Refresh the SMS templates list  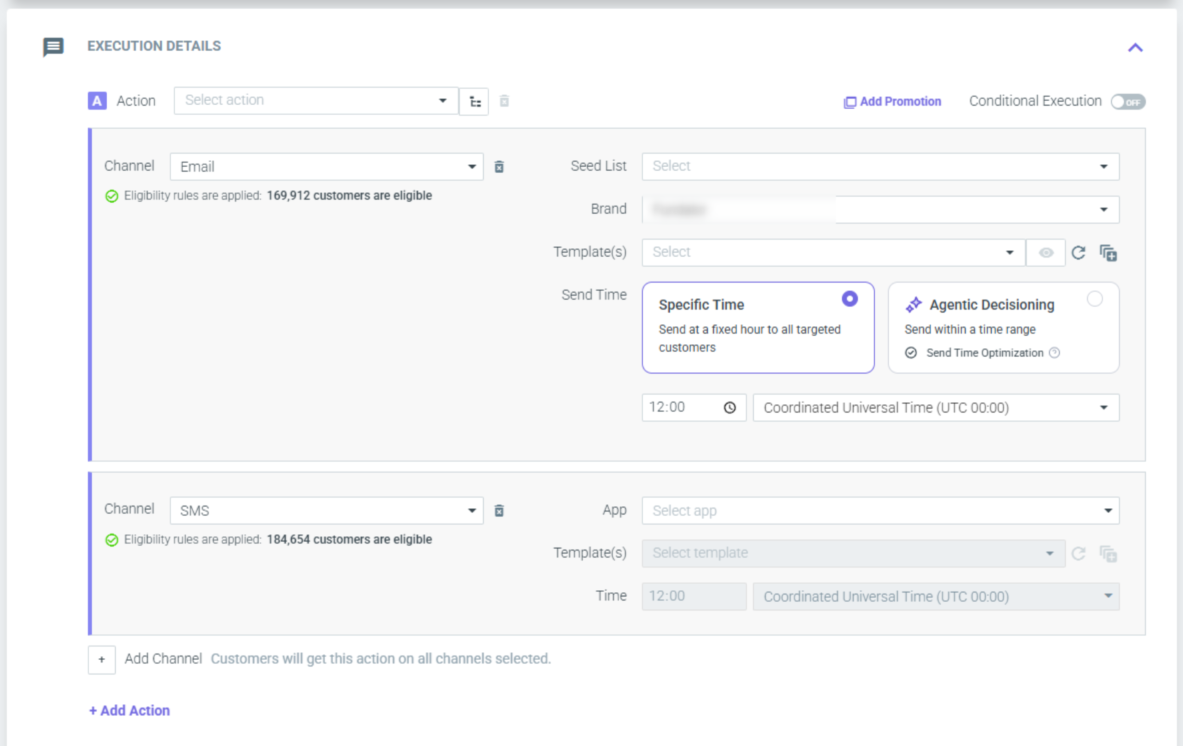(x=1078, y=554)
